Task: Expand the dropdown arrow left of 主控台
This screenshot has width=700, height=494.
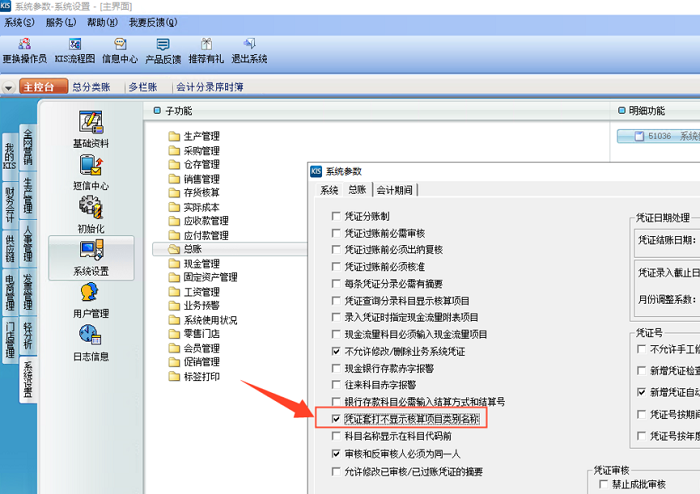Action: 9,88
